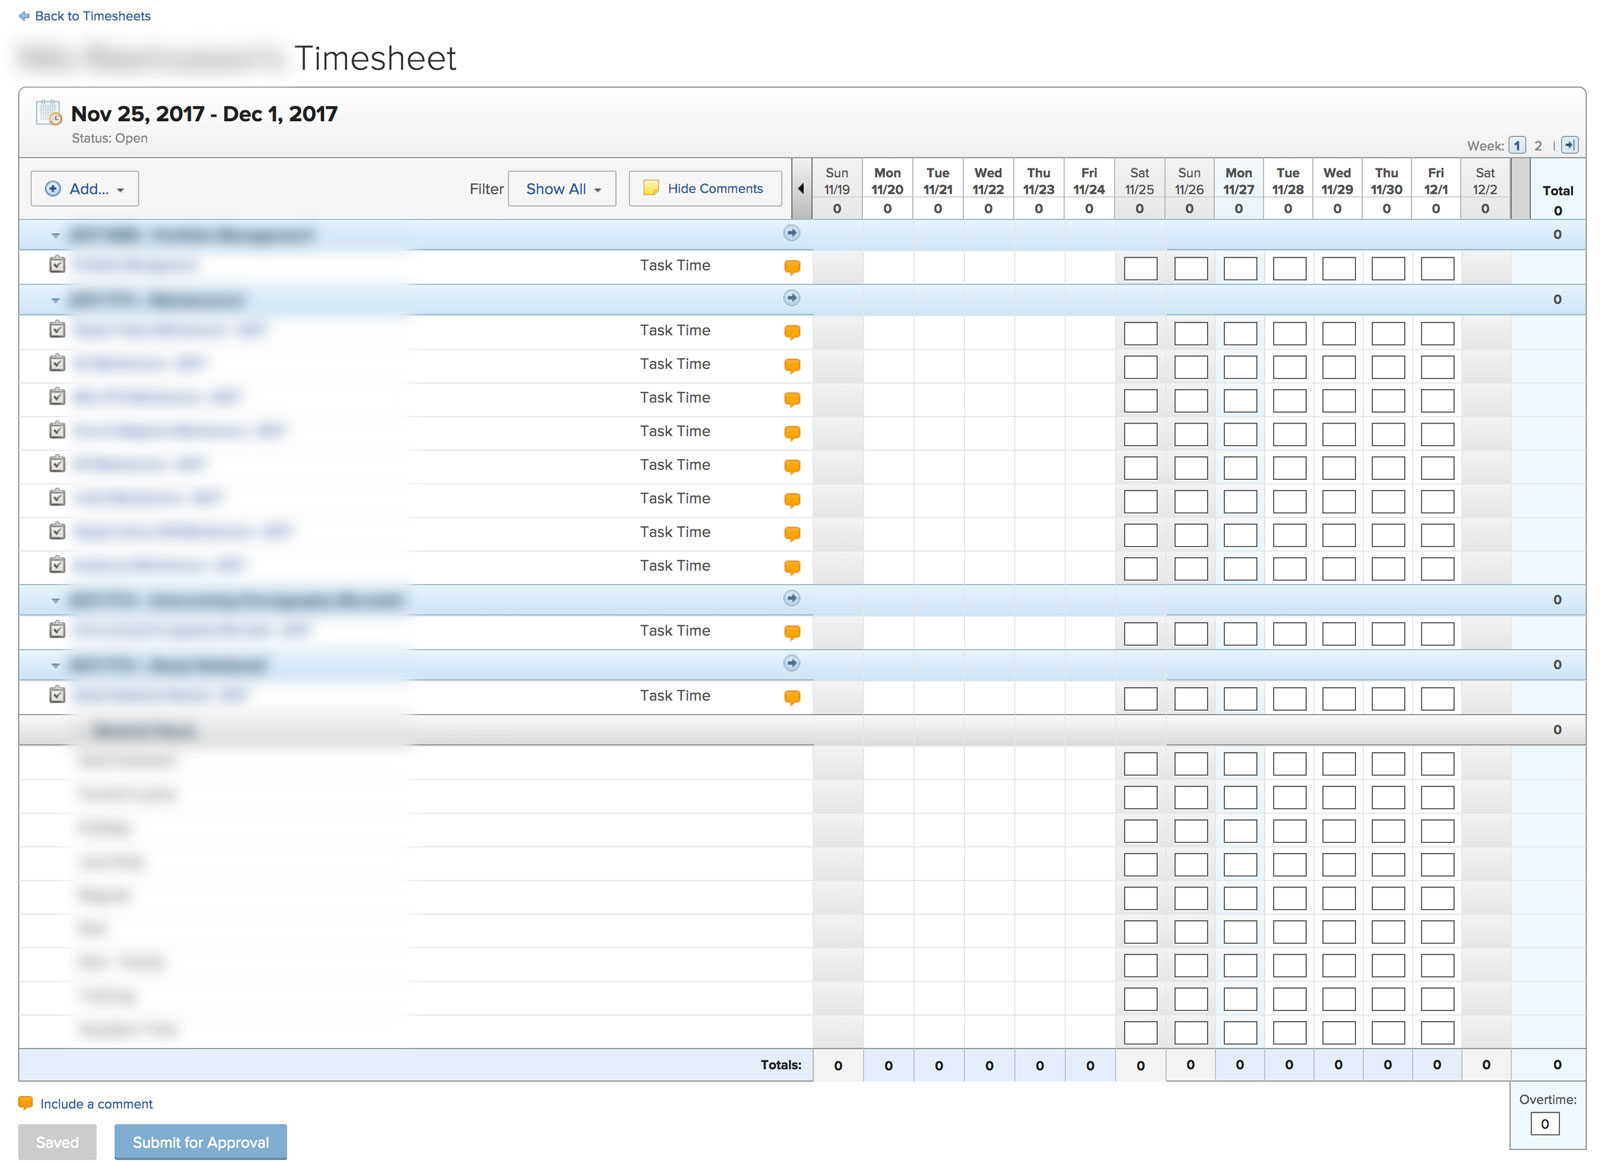
Task: Jump to the last week using the arrow icon
Action: coord(1569,145)
